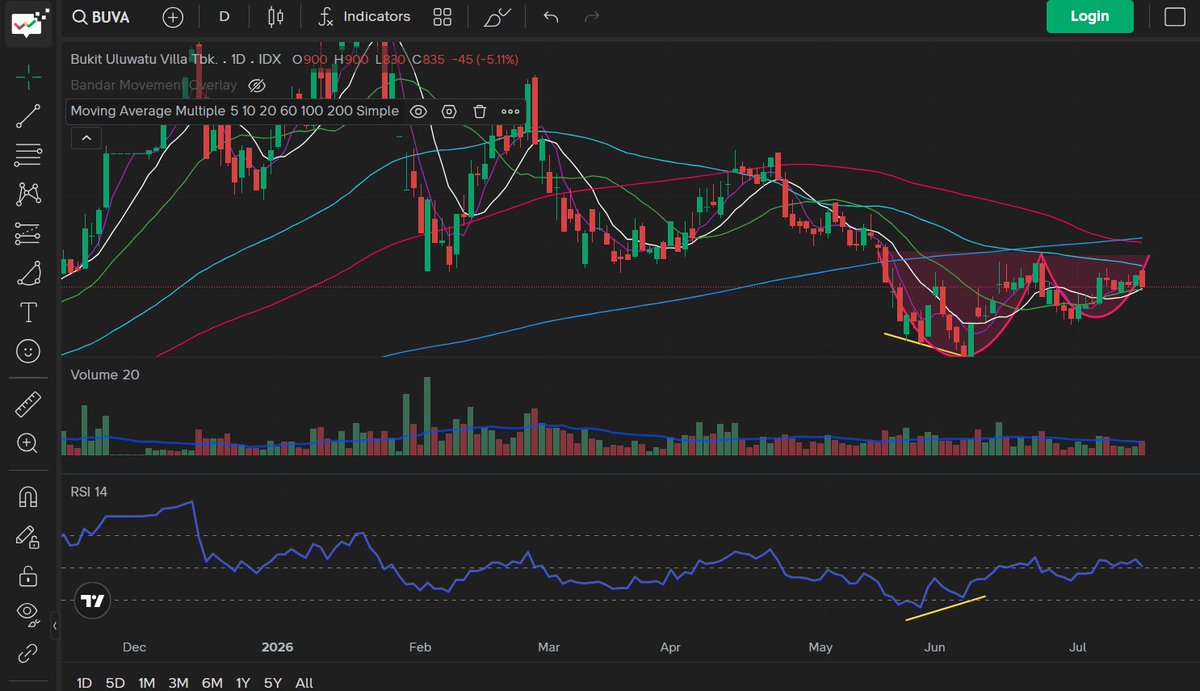
Task: Click the Jun label on time axis
Action: (x=935, y=647)
